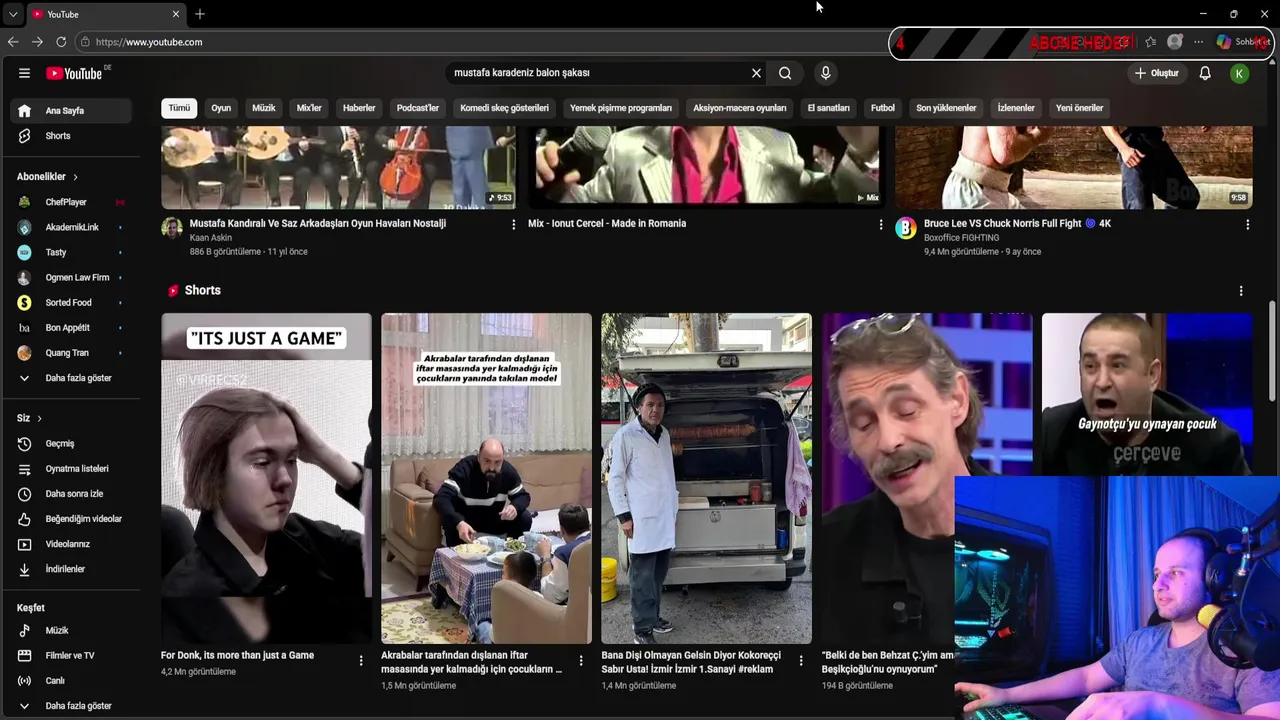Image resolution: width=1280 pixels, height=720 pixels.
Task: Click the YouTube logo
Action: (x=74, y=73)
